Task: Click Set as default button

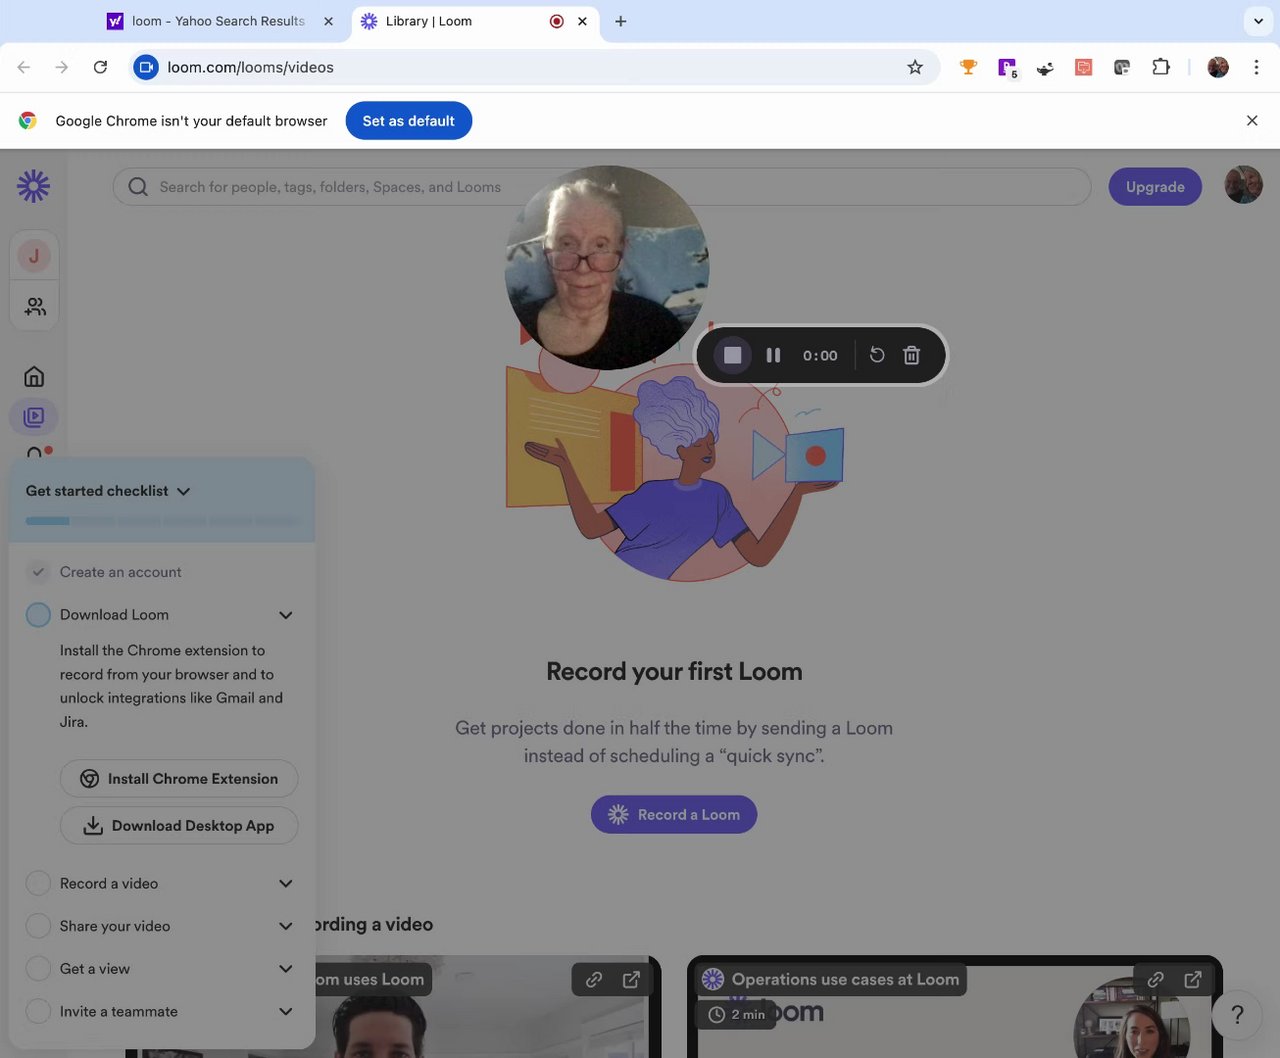Action: [x=408, y=120]
